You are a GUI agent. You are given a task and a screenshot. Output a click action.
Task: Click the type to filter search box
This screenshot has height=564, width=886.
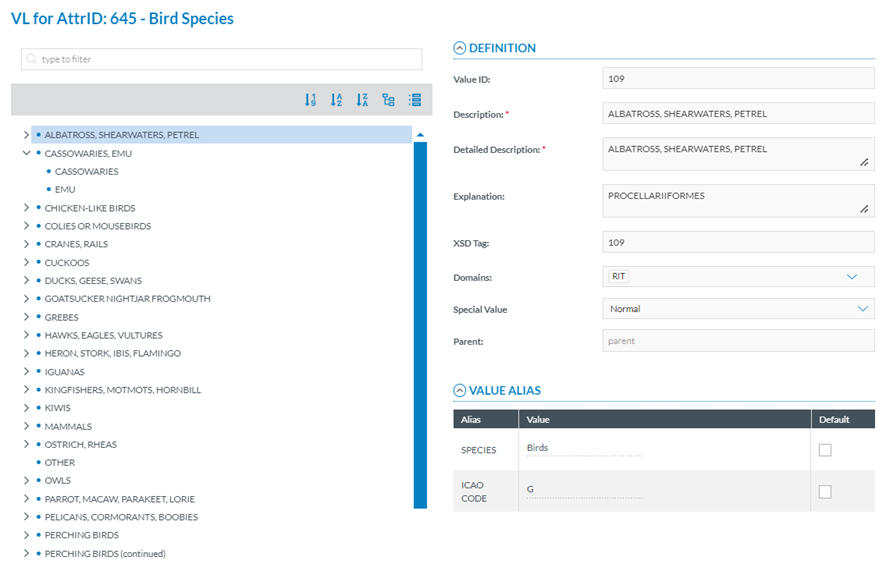(222, 60)
